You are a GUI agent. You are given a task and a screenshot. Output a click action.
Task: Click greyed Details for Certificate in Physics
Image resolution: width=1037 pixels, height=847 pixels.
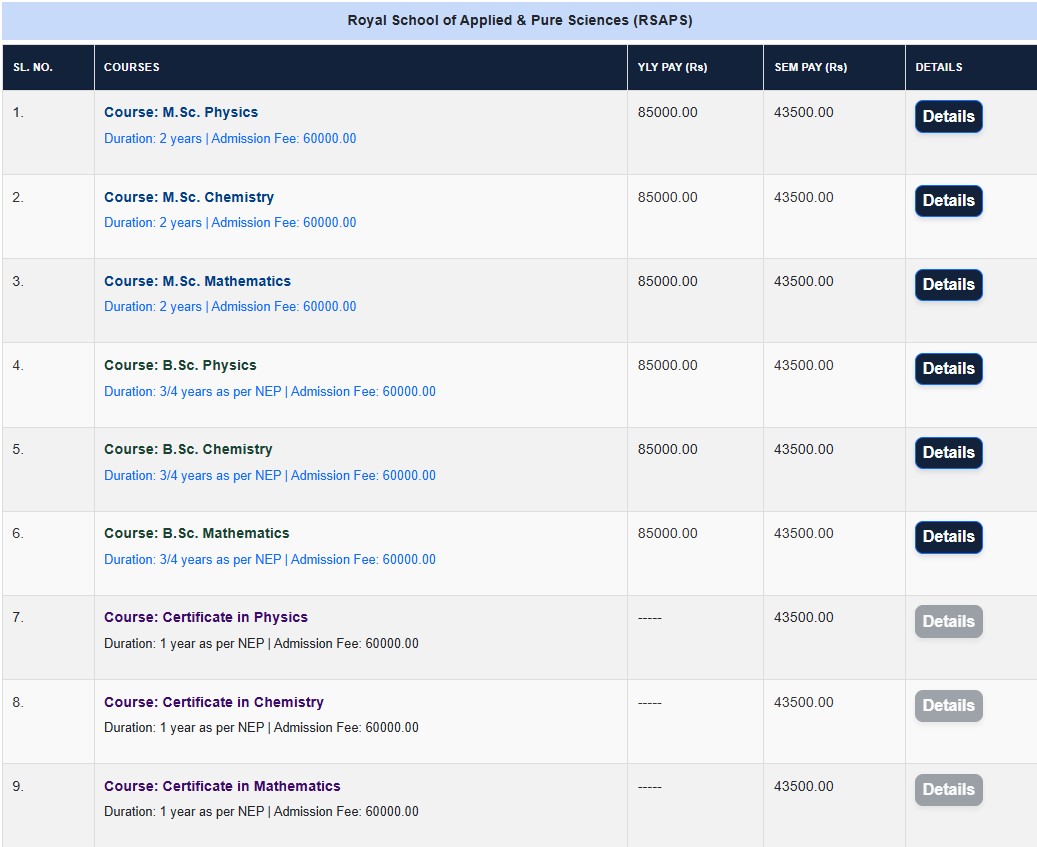pyautogui.click(x=948, y=622)
